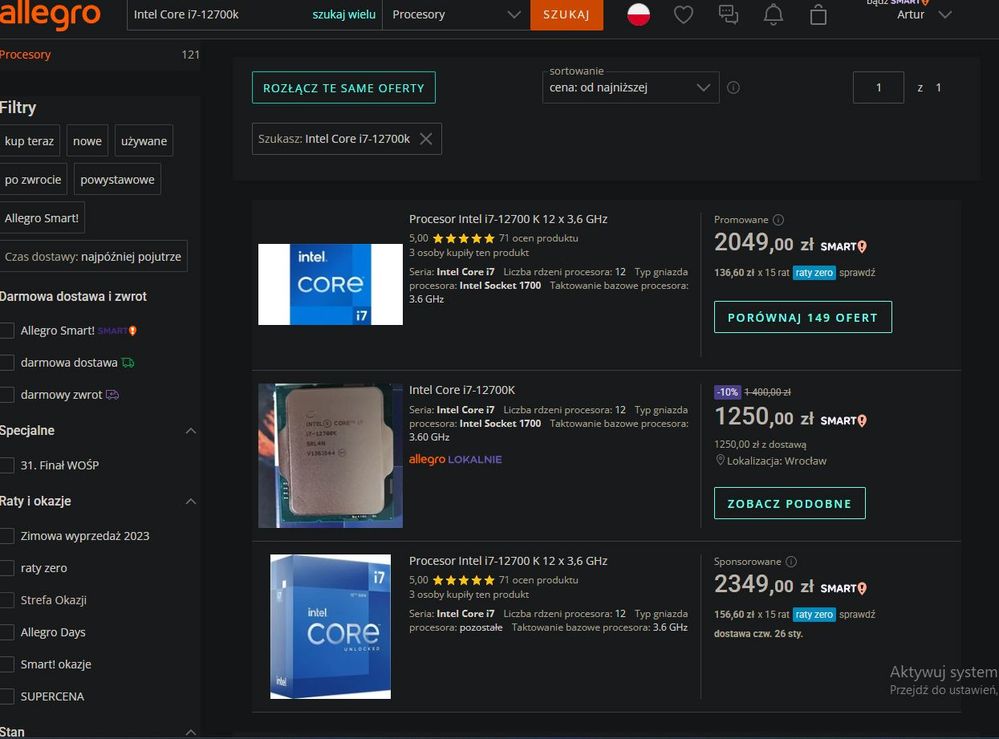This screenshot has height=739, width=999.
Task: Open the Procesory category dropdown
Action: pos(456,15)
